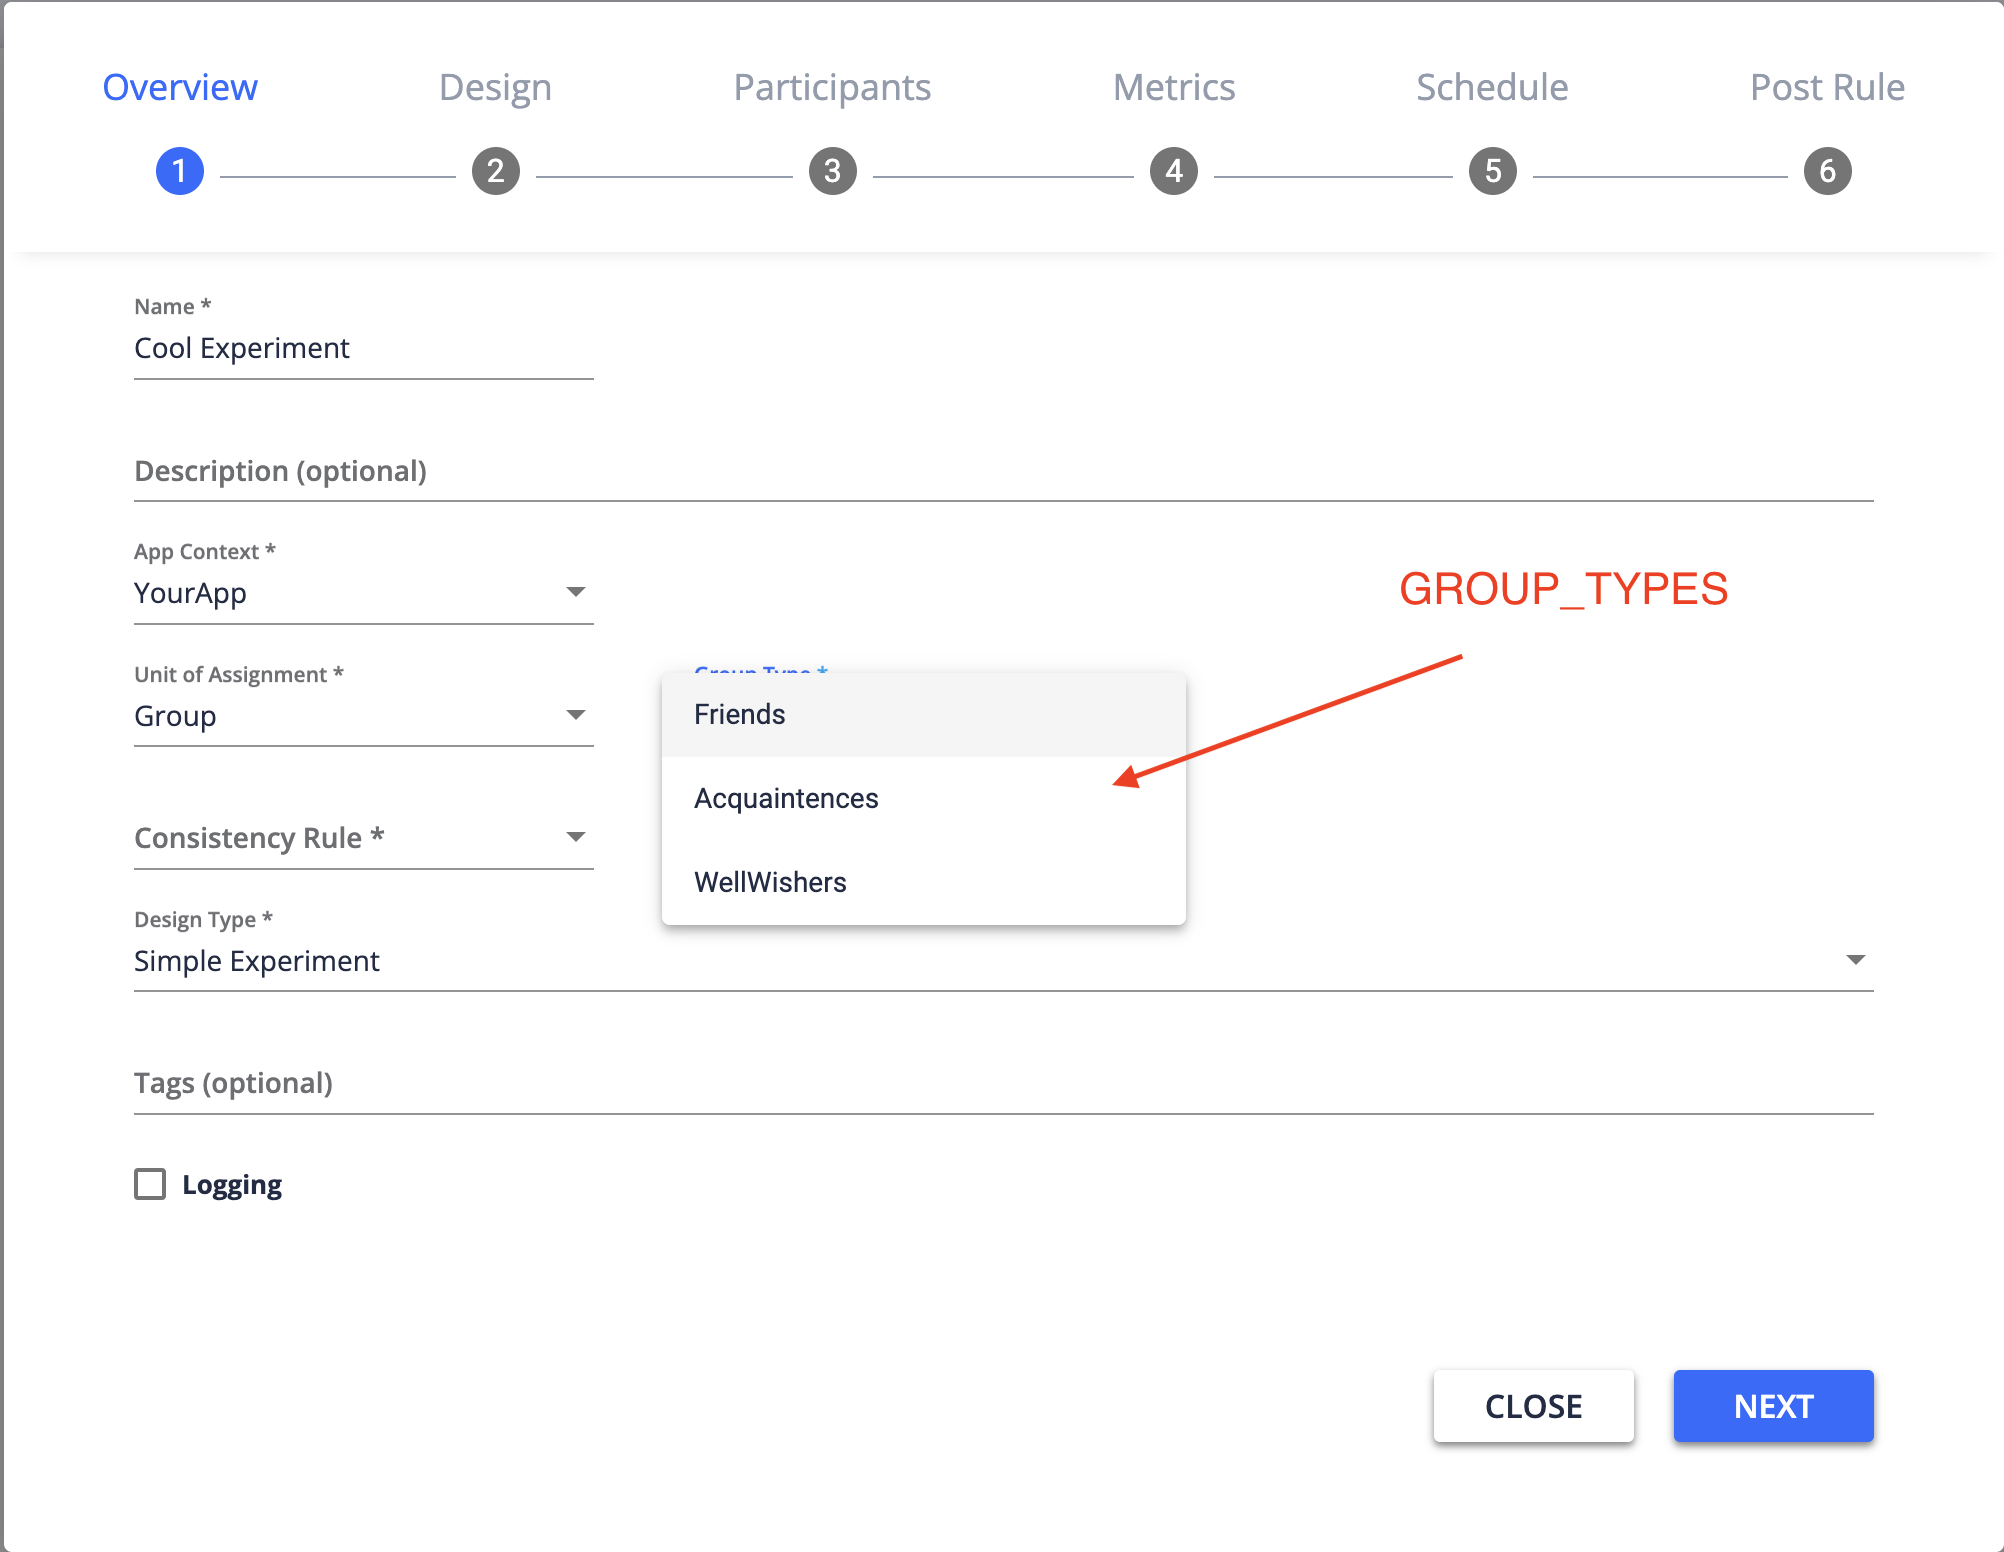Click the step 2 circle icon
Image resolution: width=2004 pixels, height=1552 pixels.
click(496, 172)
